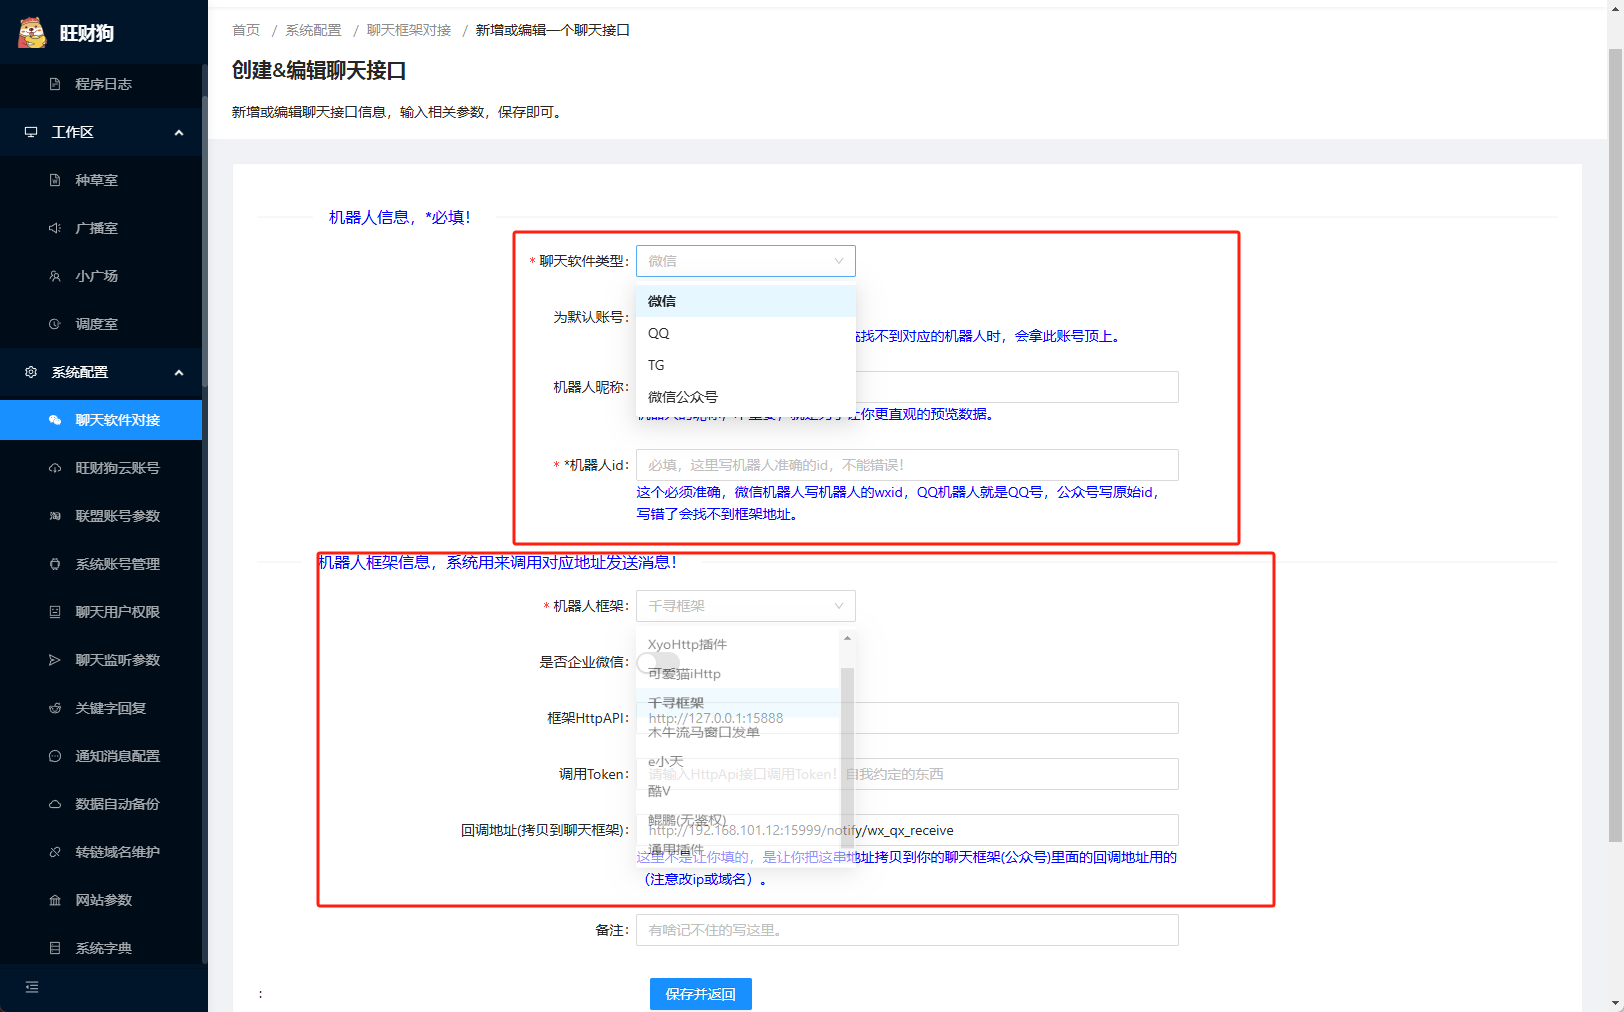
Task: Choose 木牛流马窗口发单 framework option
Action: (738, 732)
